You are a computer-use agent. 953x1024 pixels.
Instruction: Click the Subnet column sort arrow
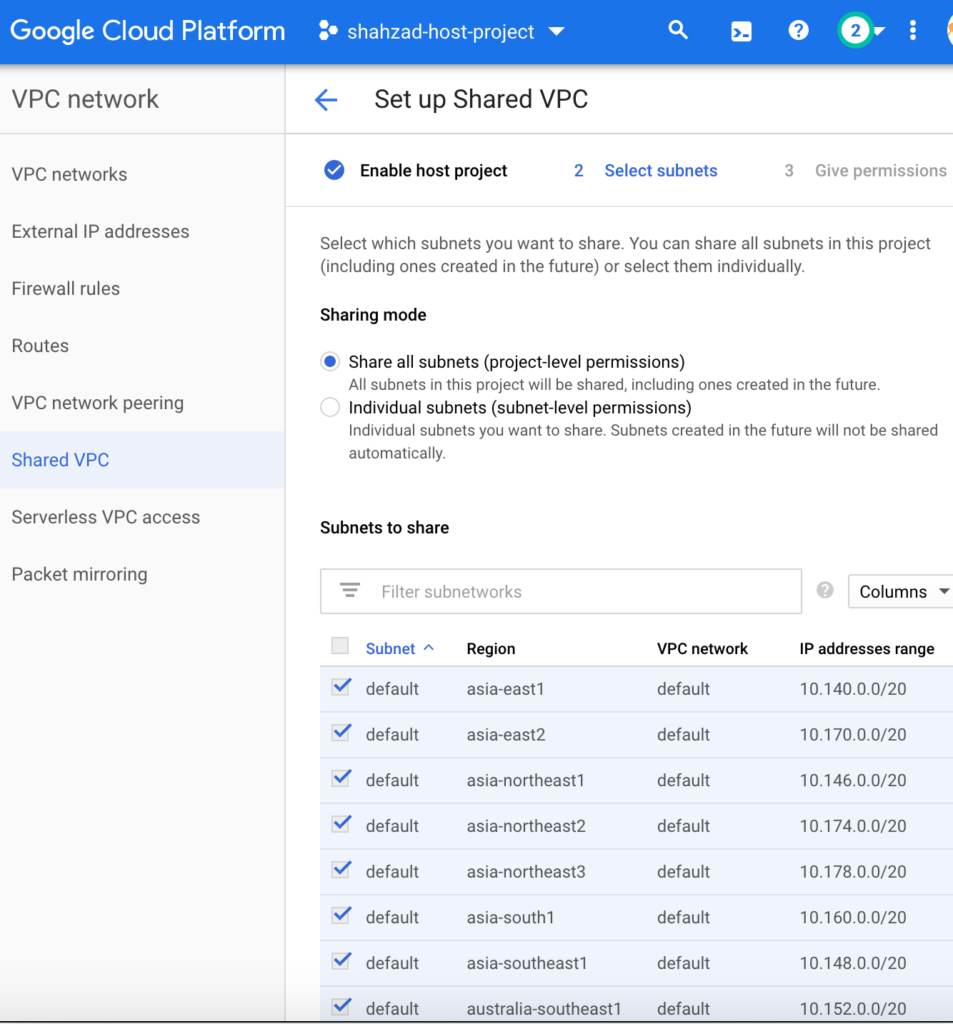[428, 648]
